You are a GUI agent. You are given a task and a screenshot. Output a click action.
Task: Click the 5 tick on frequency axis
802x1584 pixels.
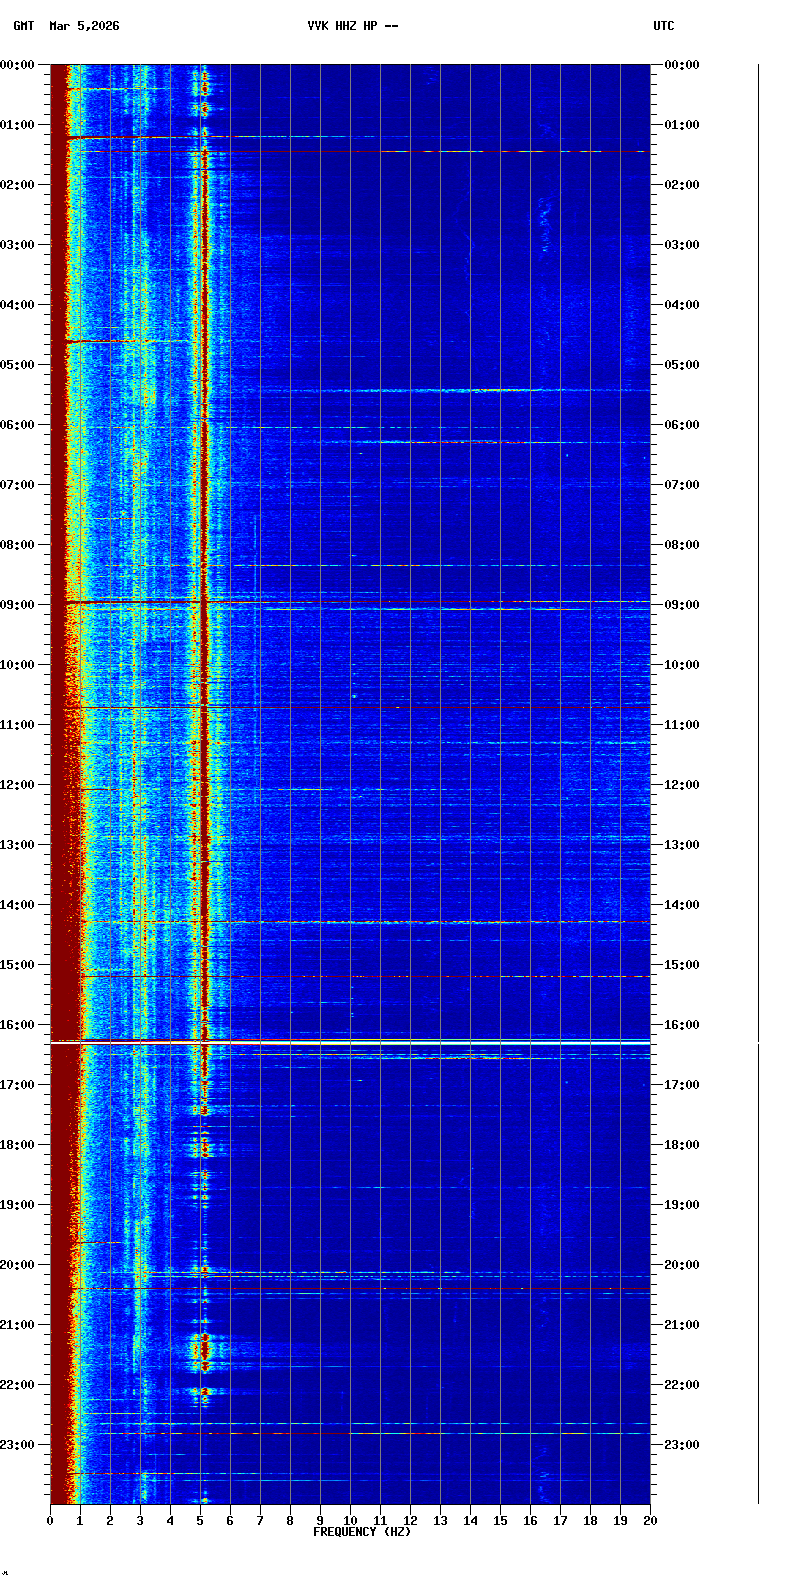coord(200,1521)
